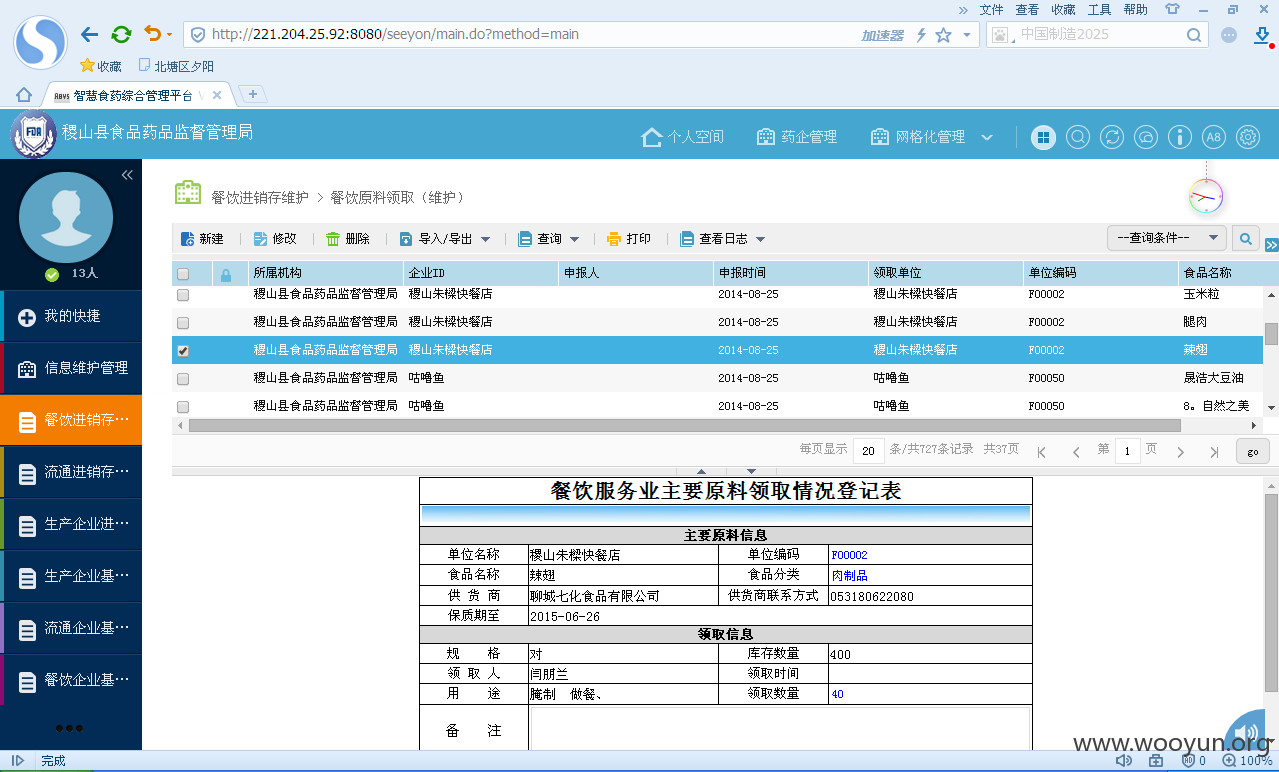Click the 删除 toolbar button
The image size is (1279, 772).
click(x=347, y=239)
